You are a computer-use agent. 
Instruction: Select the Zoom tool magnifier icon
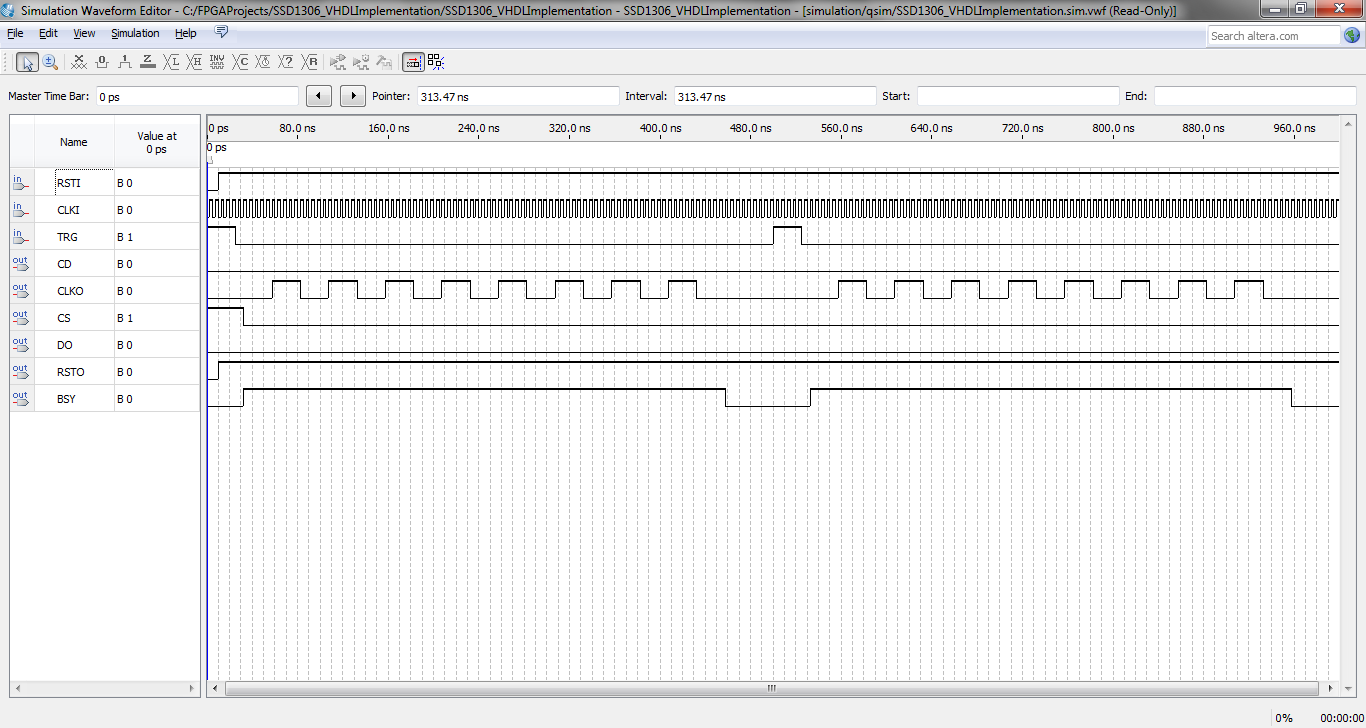[x=50, y=62]
